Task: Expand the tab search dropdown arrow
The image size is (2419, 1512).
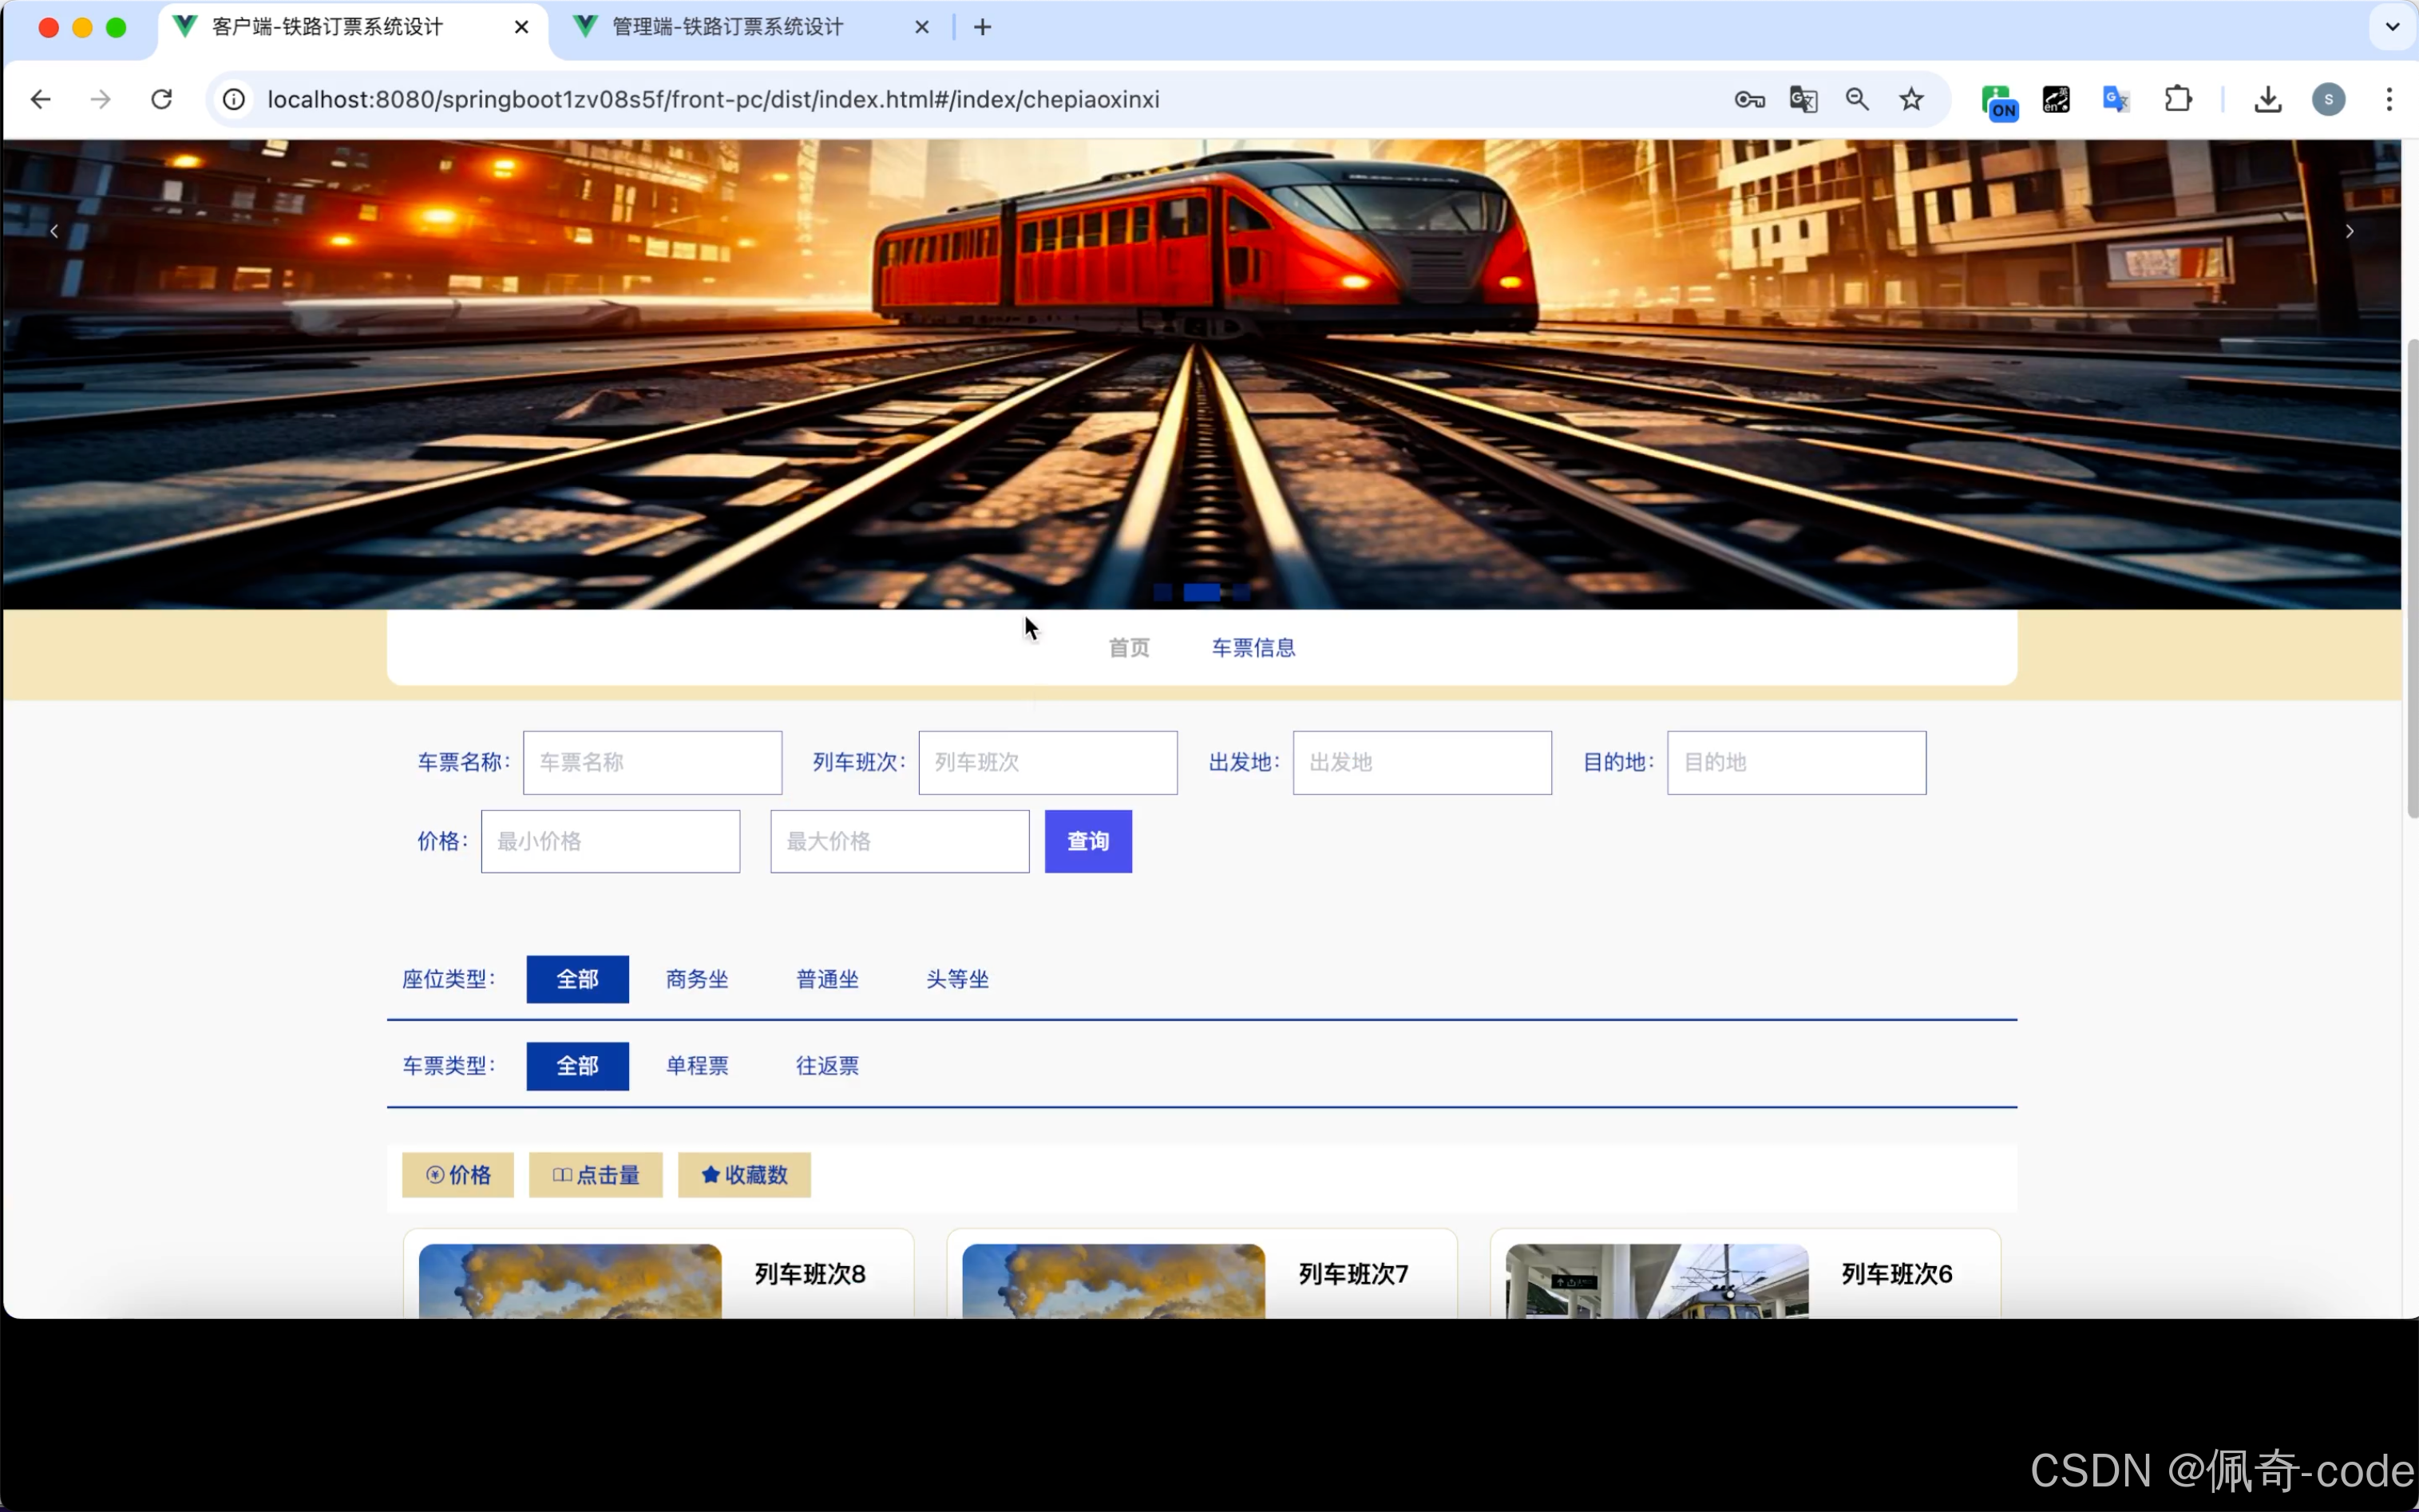Action: pos(2392,27)
